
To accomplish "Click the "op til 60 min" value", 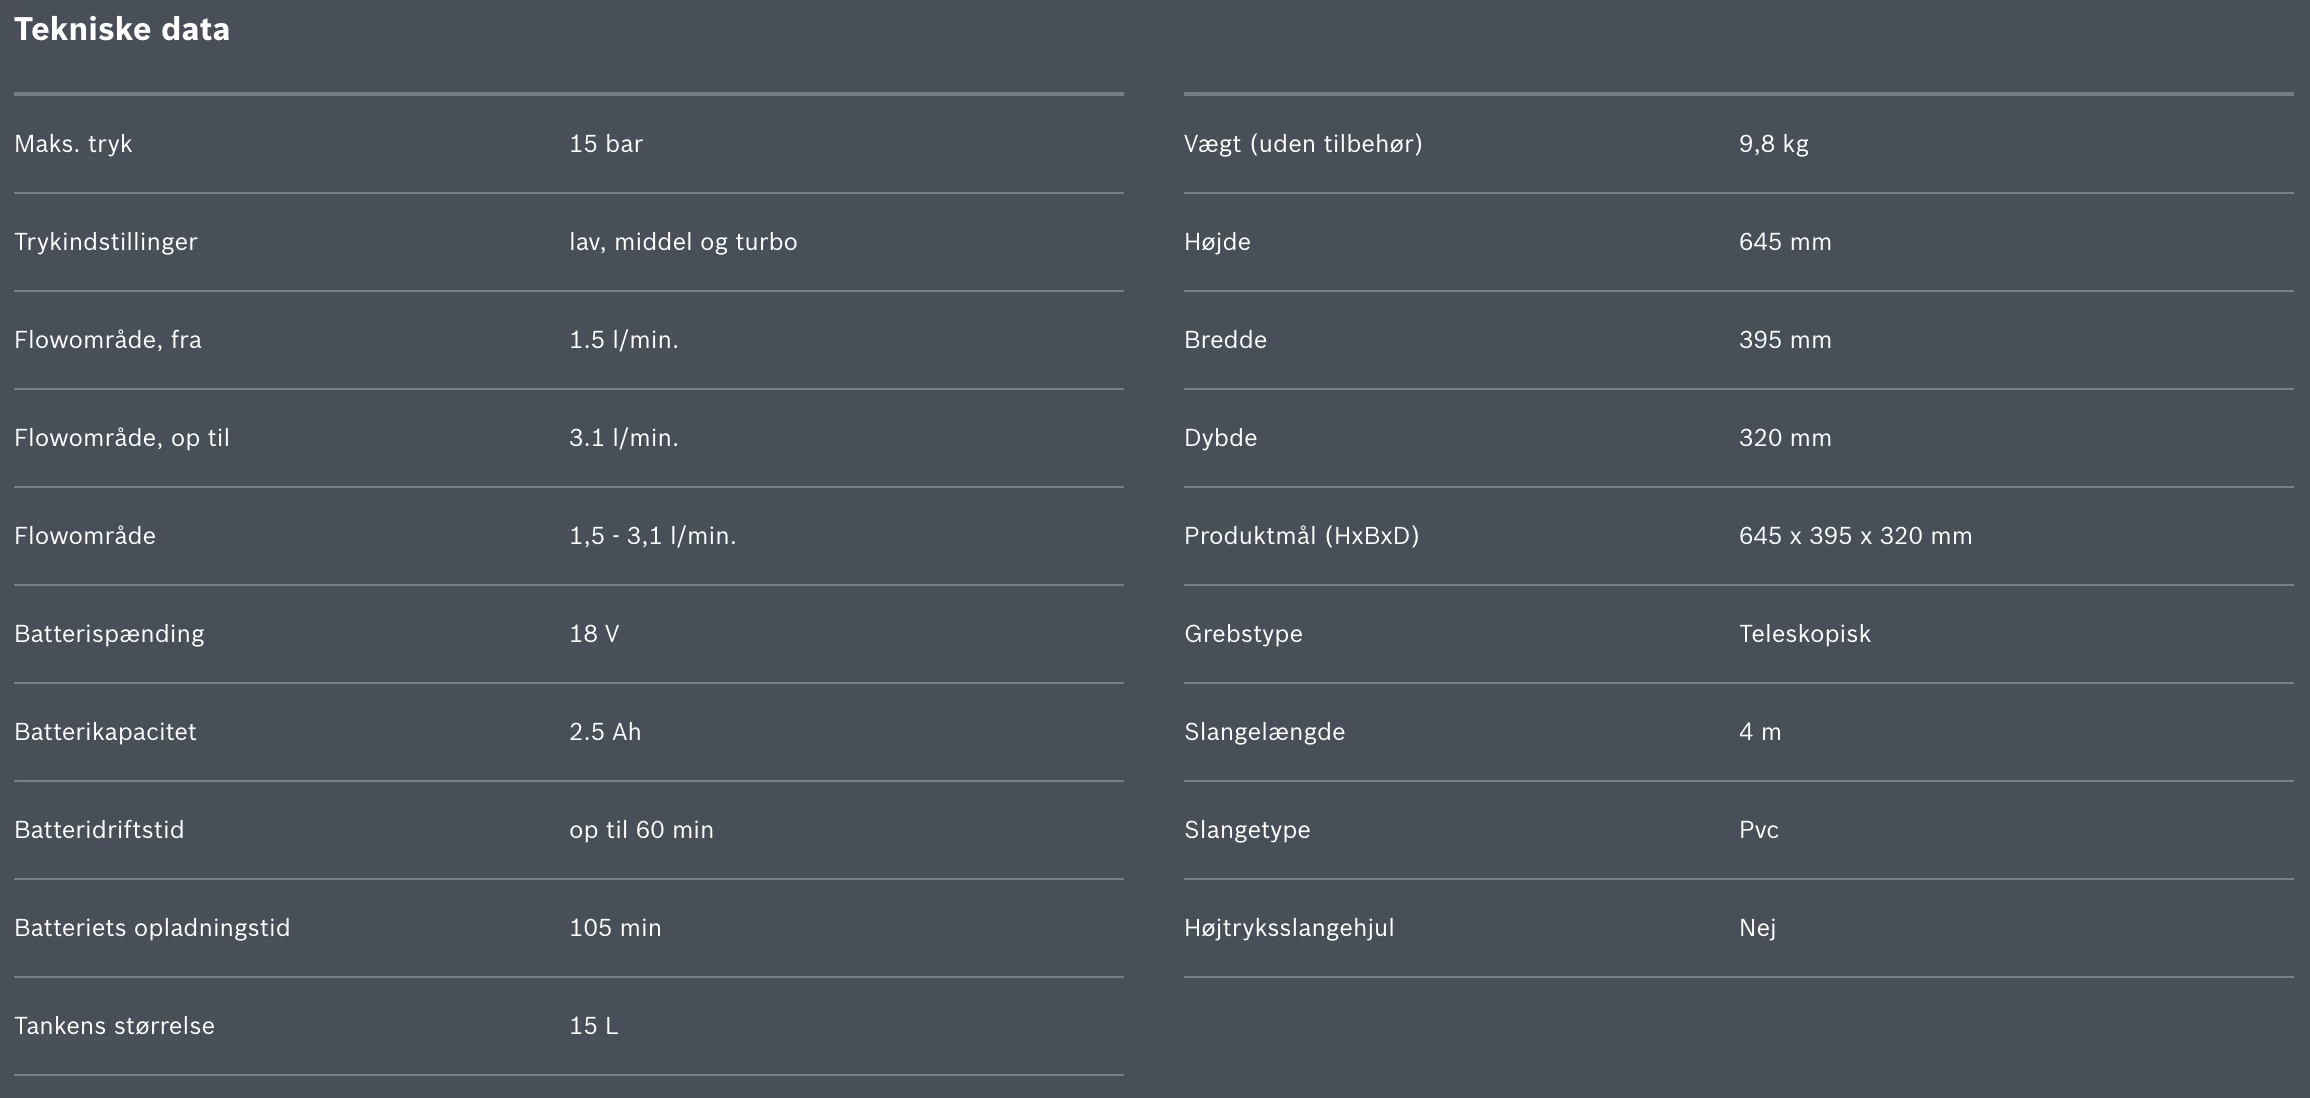I will pos(641,830).
